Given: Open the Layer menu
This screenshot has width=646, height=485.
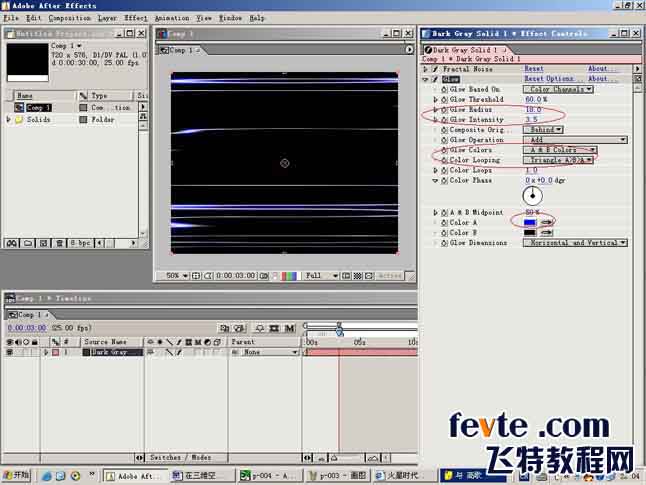Looking at the screenshot, I should (x=107, y=18).
